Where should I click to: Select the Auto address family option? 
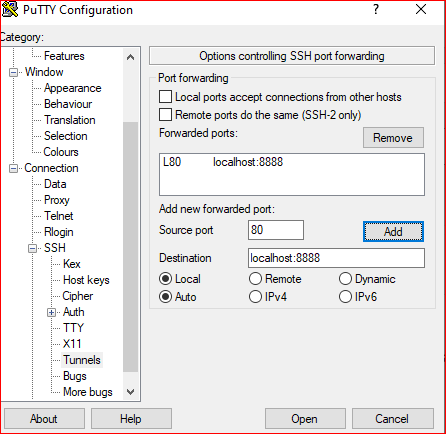(x=165, y=297)
